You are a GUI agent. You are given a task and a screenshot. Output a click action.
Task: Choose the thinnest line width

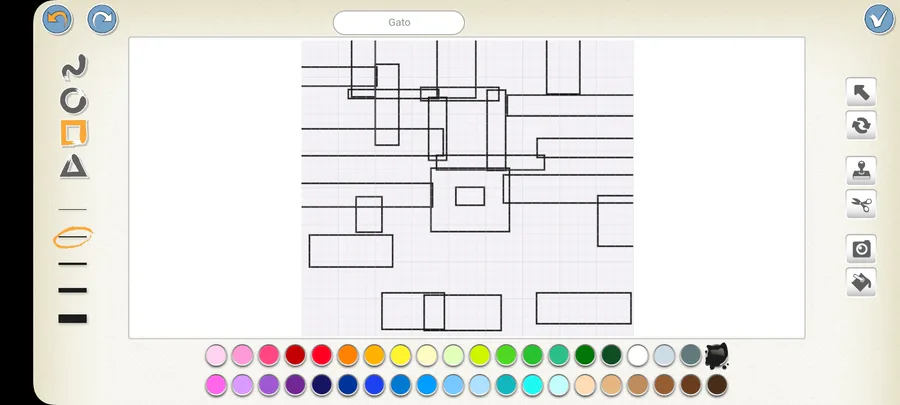point(73,209)
